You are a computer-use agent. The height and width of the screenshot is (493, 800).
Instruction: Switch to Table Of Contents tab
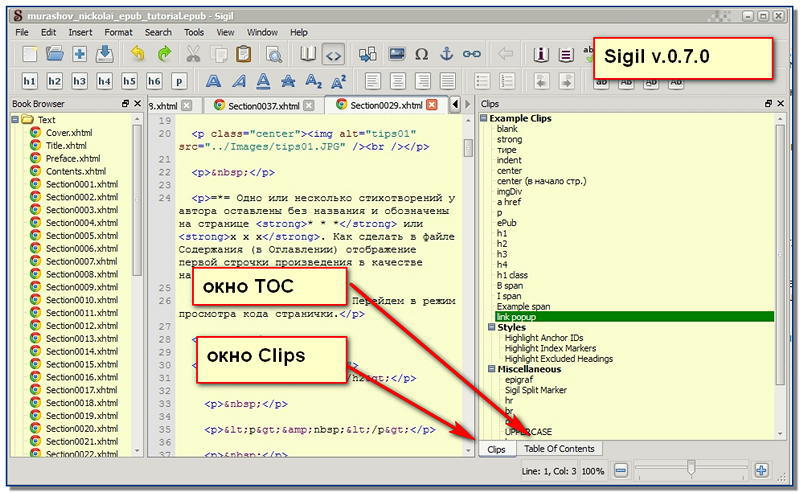559,449
